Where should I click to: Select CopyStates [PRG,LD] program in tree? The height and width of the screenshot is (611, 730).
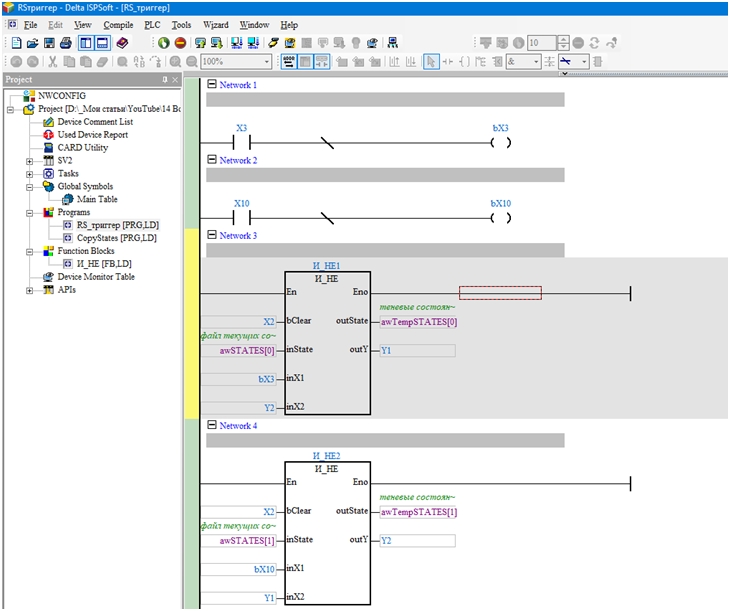116,238
